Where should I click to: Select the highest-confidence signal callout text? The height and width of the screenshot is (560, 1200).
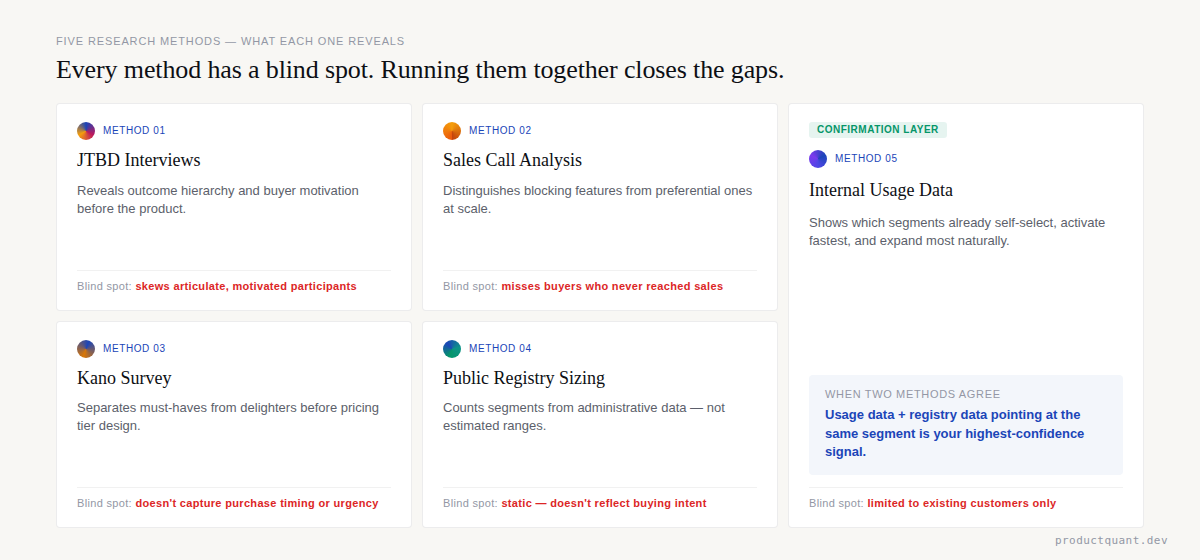(x=954, y=433)
